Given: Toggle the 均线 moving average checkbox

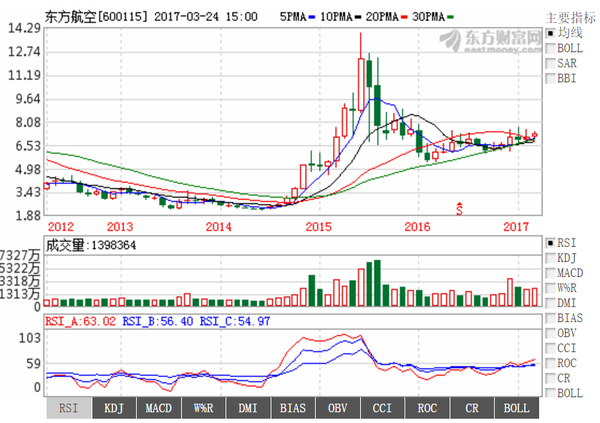Looking at the screenshot, I should (x=550, y=33).
